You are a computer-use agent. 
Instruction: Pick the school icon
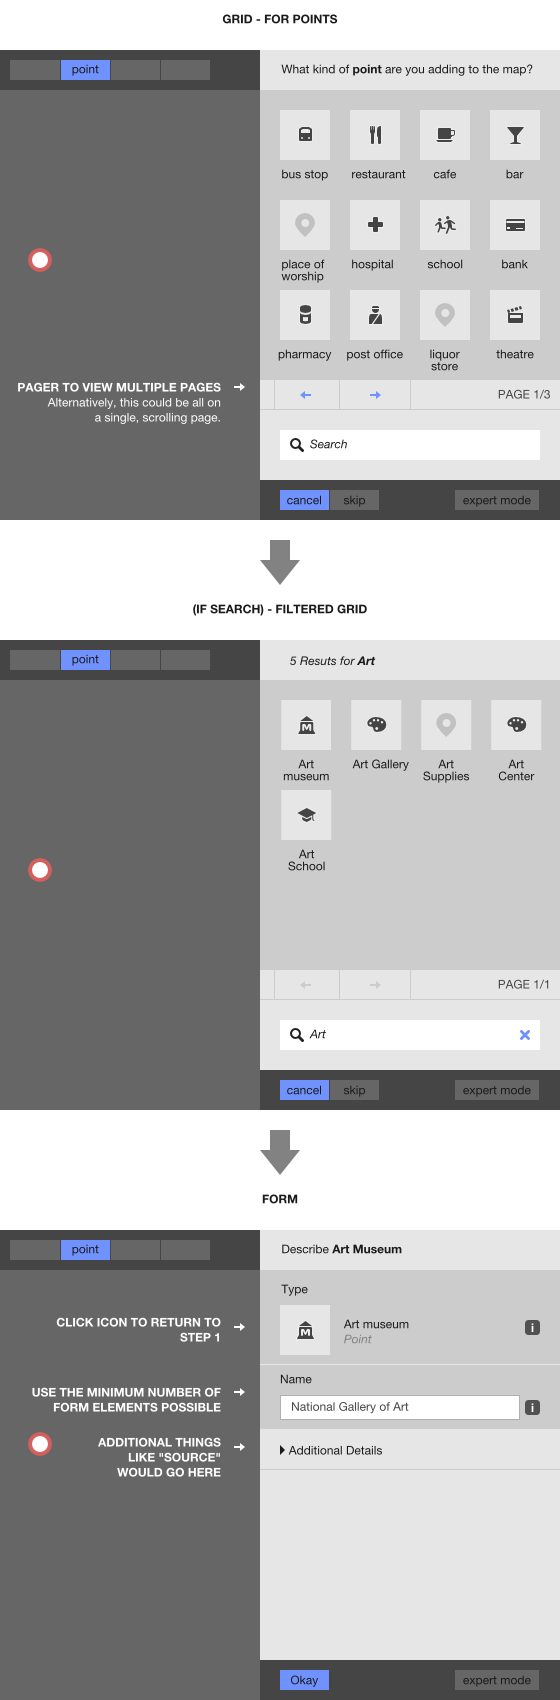pos(445,225)
